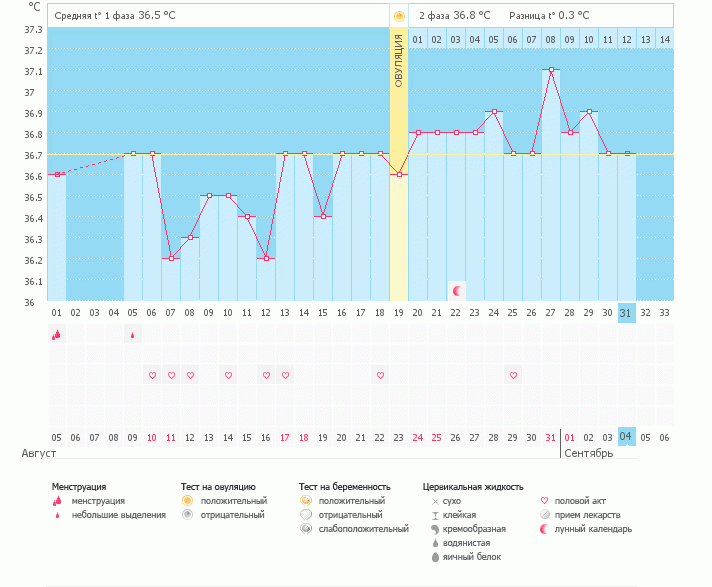Click the heart icon on August 11
Image resolution: width=712 pixels, height=587 pixels.
[171, 375]
